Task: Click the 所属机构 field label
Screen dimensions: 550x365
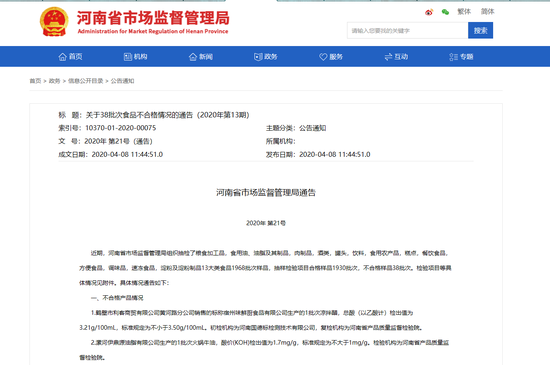Action: 280,141
